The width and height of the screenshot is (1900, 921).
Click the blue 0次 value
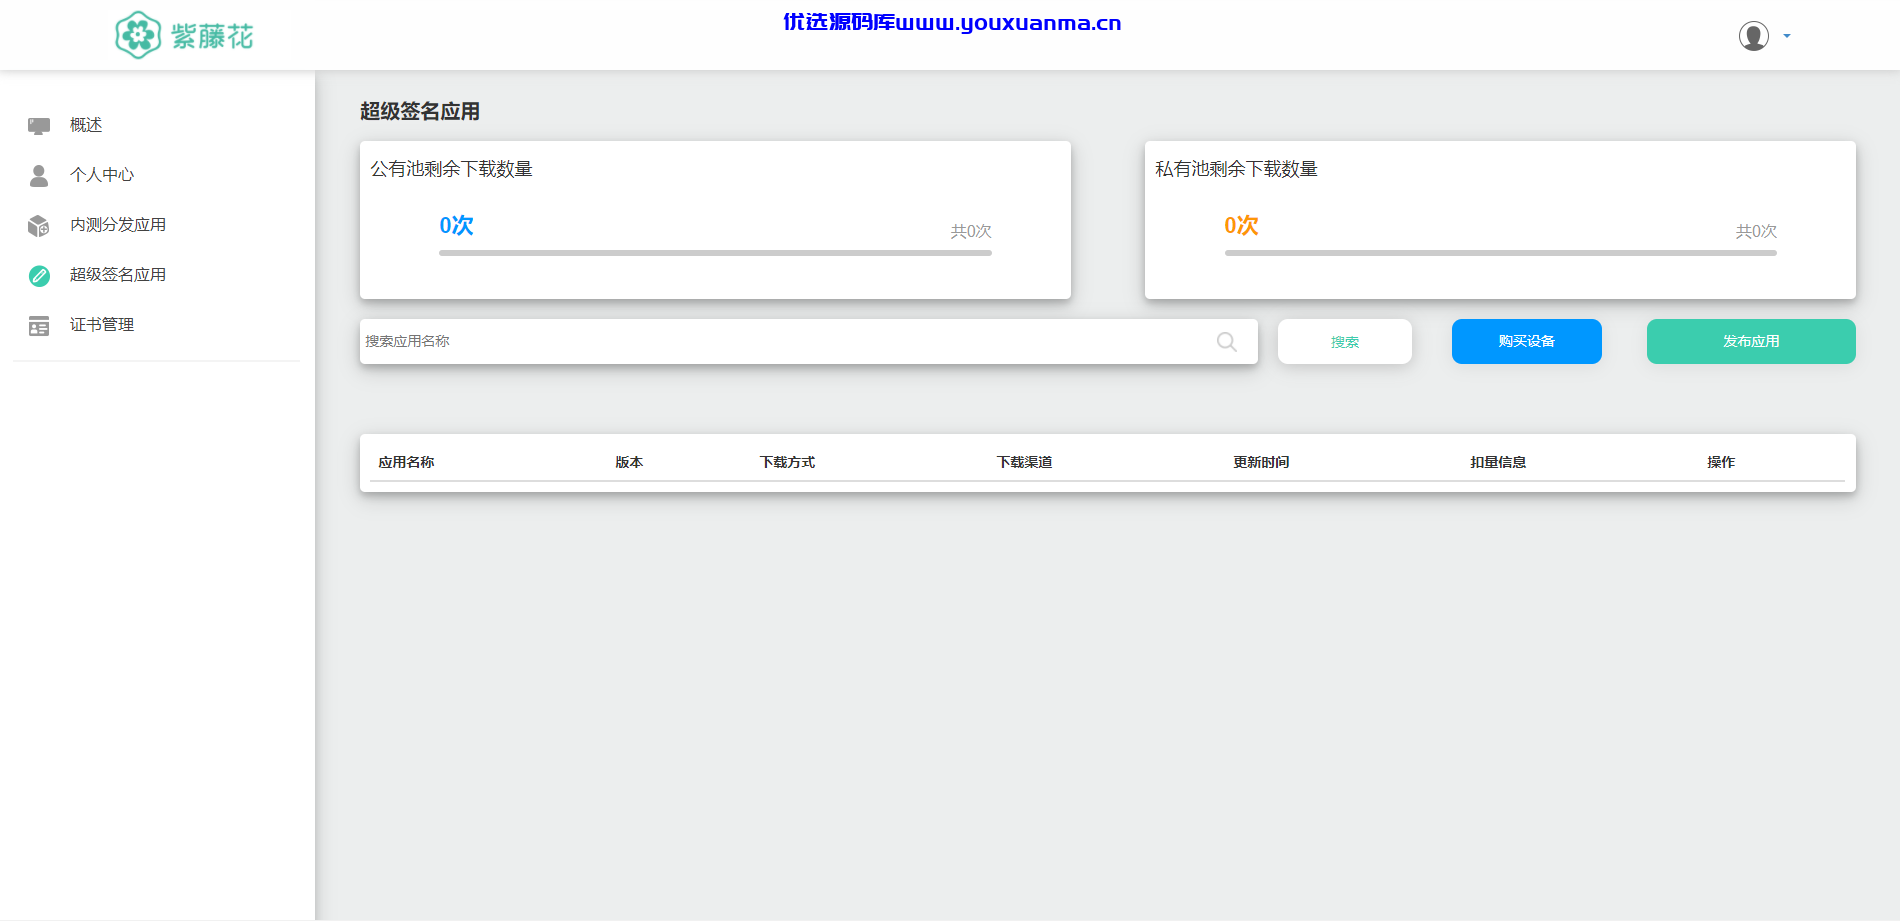(x=456, y=226)
